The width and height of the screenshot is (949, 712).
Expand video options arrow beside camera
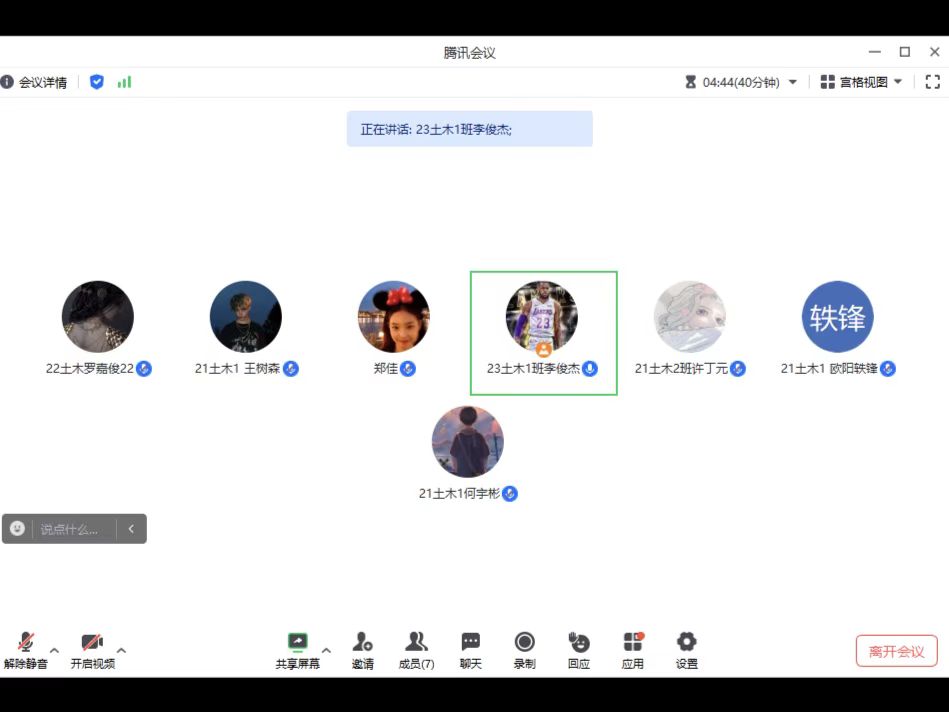click(121, 650)
